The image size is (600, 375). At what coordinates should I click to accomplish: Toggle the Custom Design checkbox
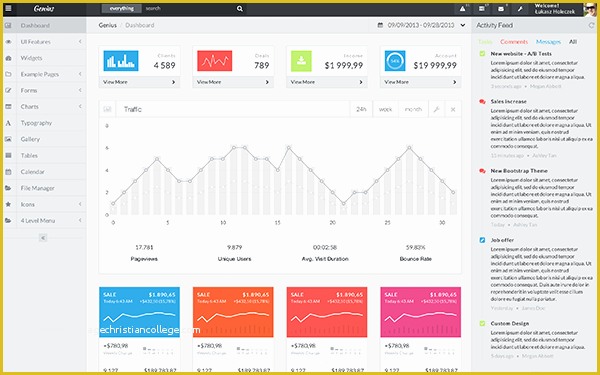(x=482, y=323)
